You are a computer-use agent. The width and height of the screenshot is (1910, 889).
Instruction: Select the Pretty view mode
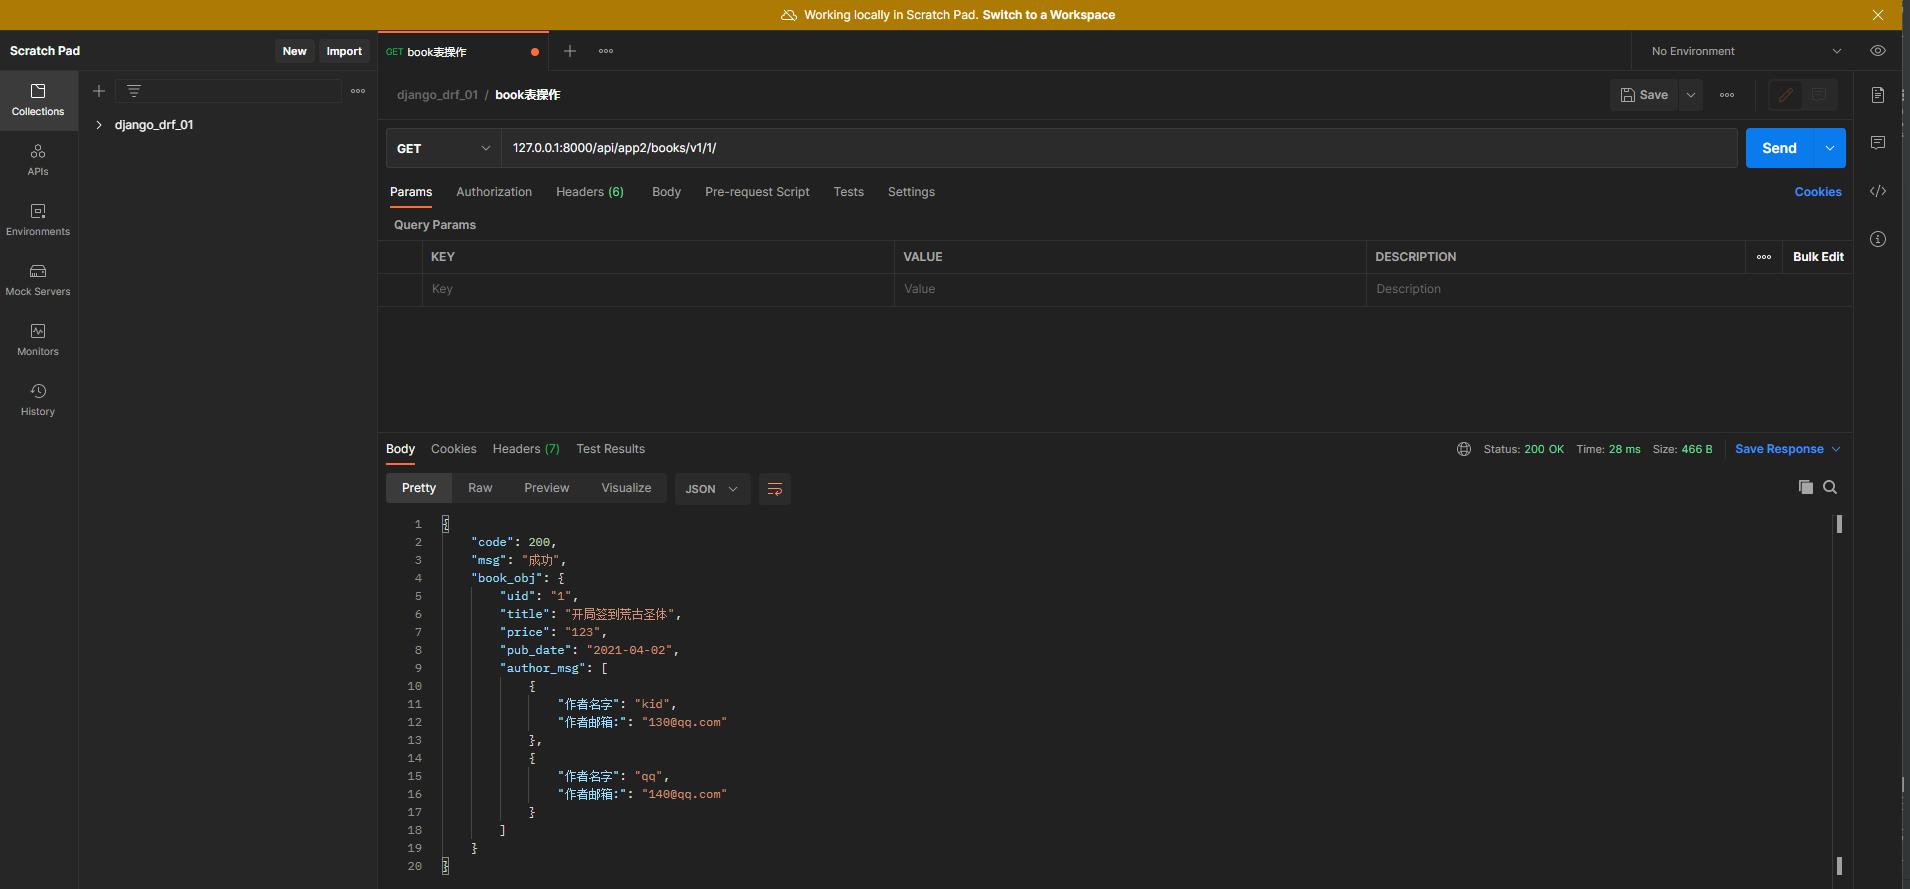419,488
